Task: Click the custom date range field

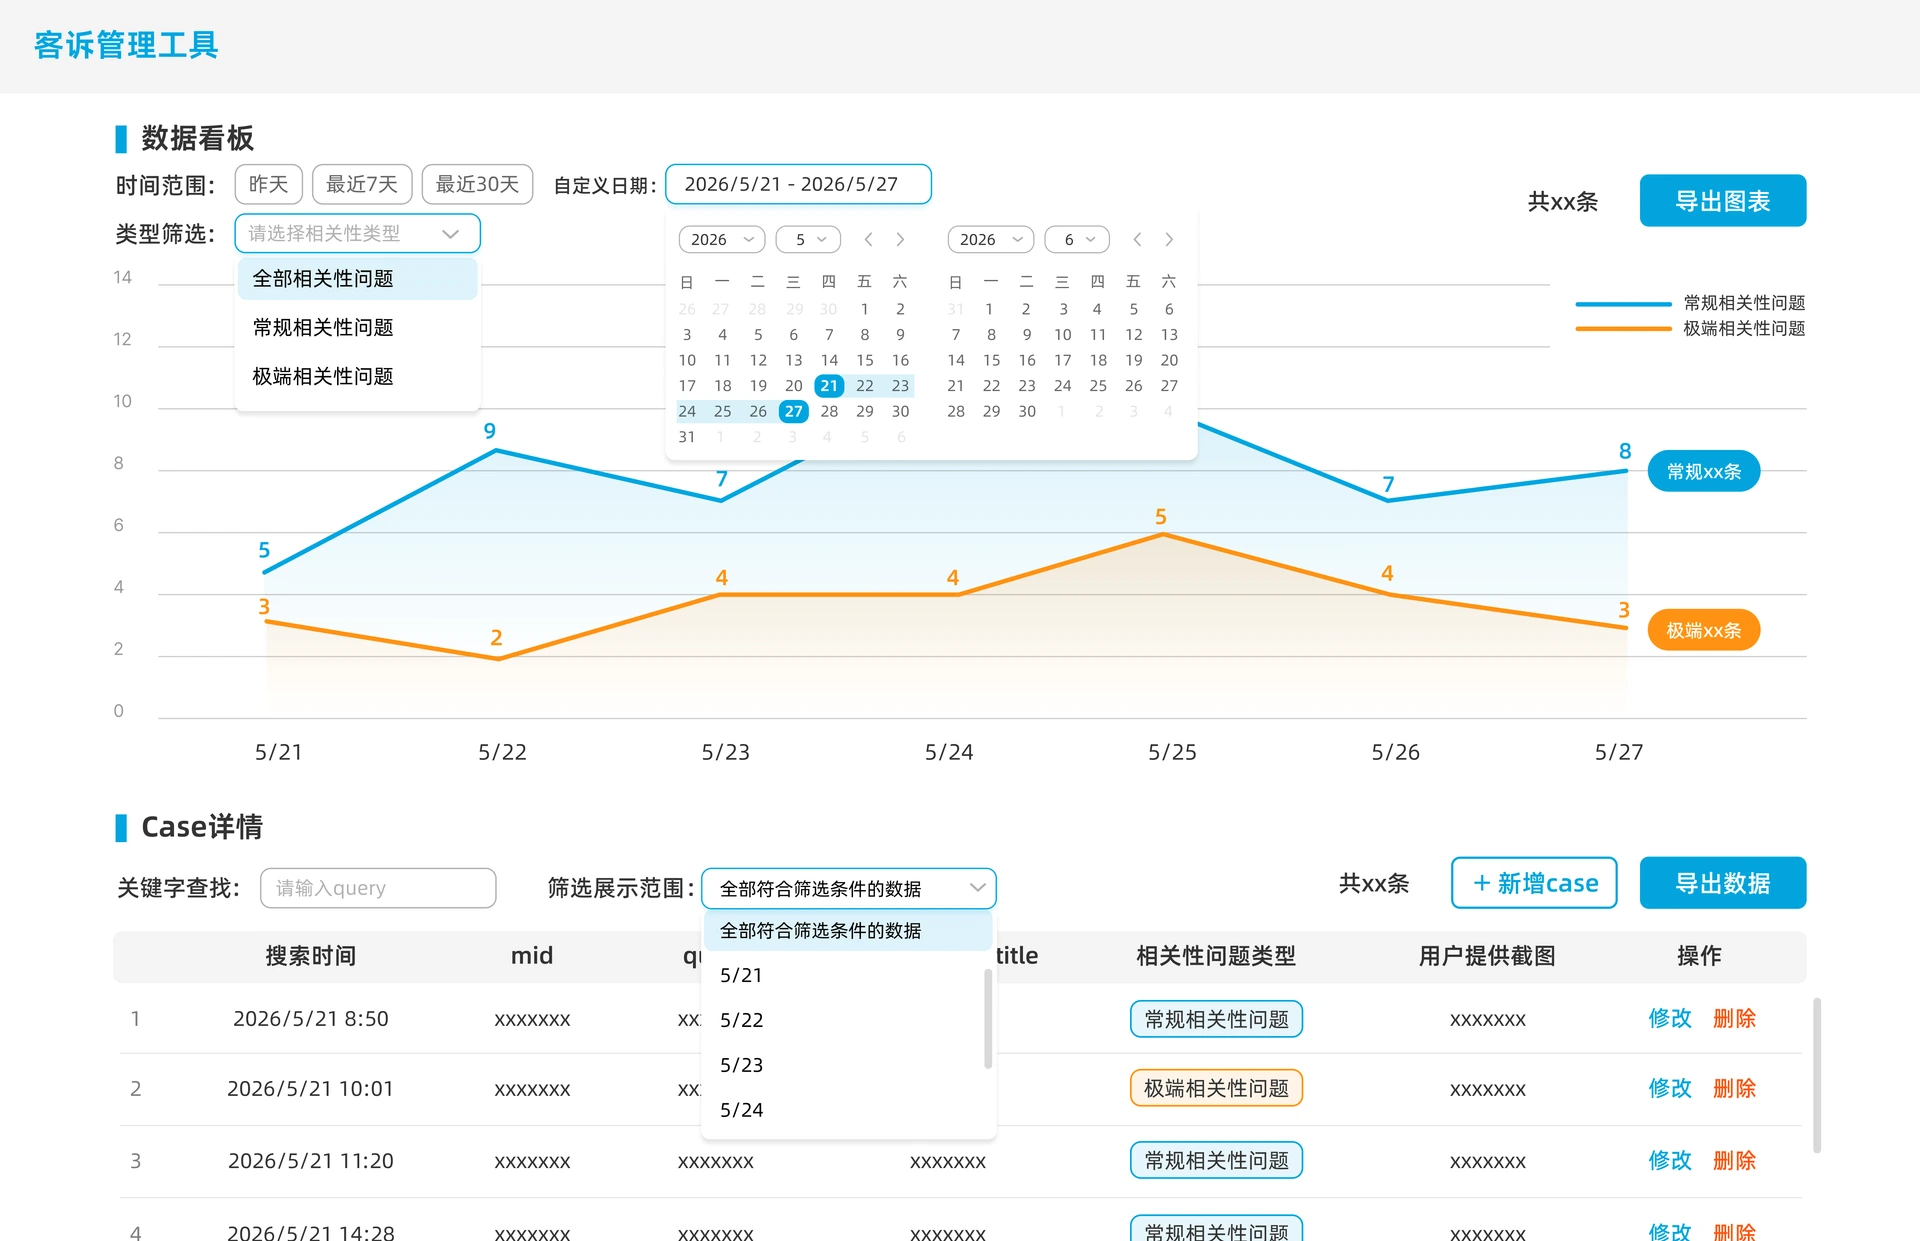Action: (798, 184)
